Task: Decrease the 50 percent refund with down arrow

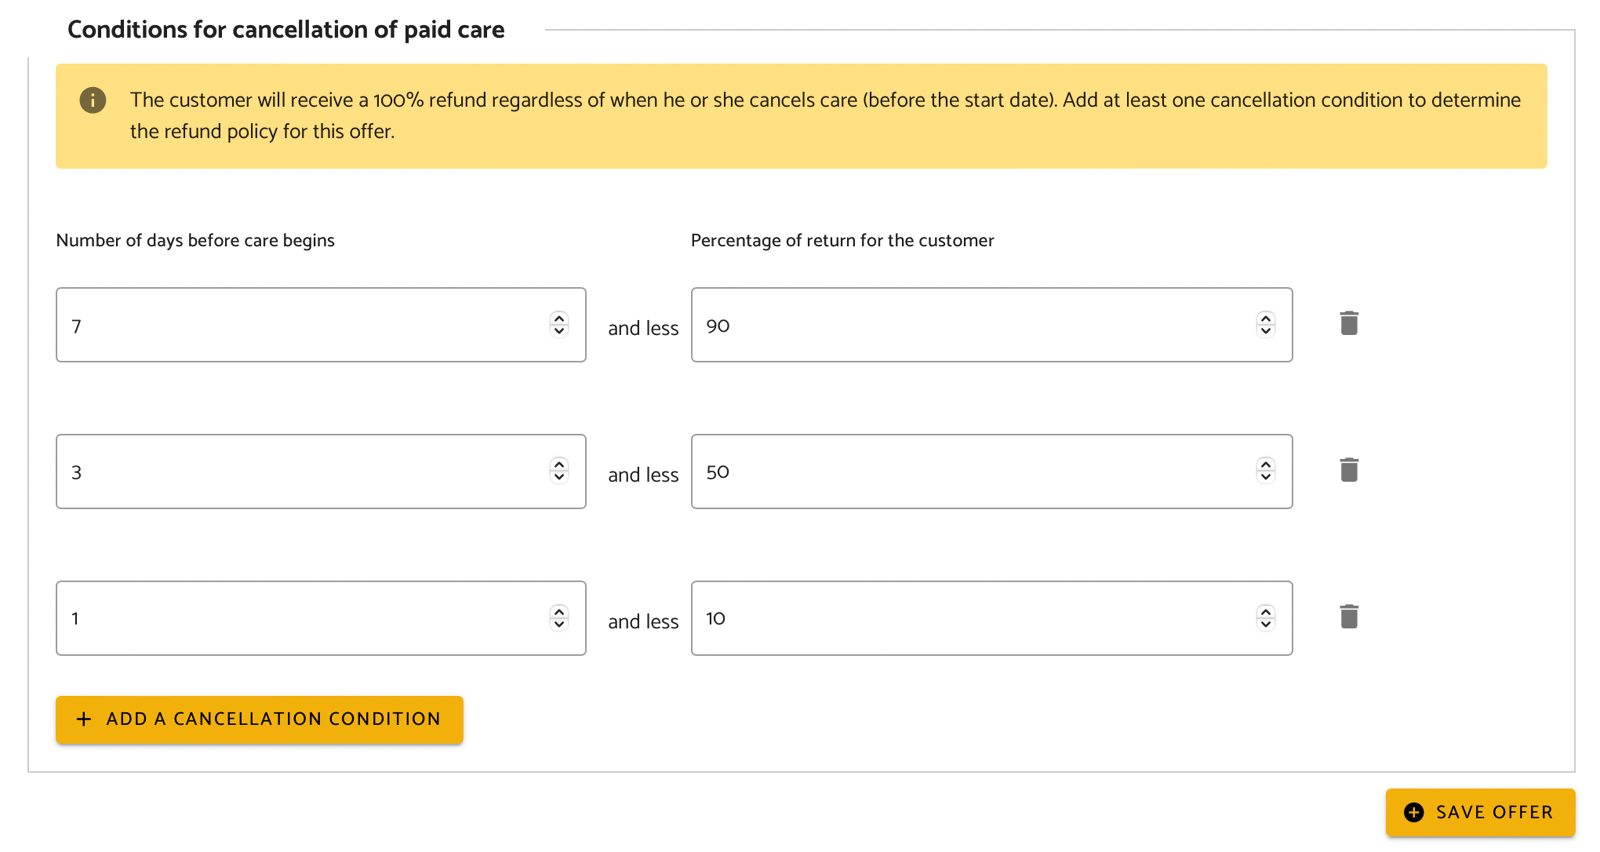Action: [1266, 477]
